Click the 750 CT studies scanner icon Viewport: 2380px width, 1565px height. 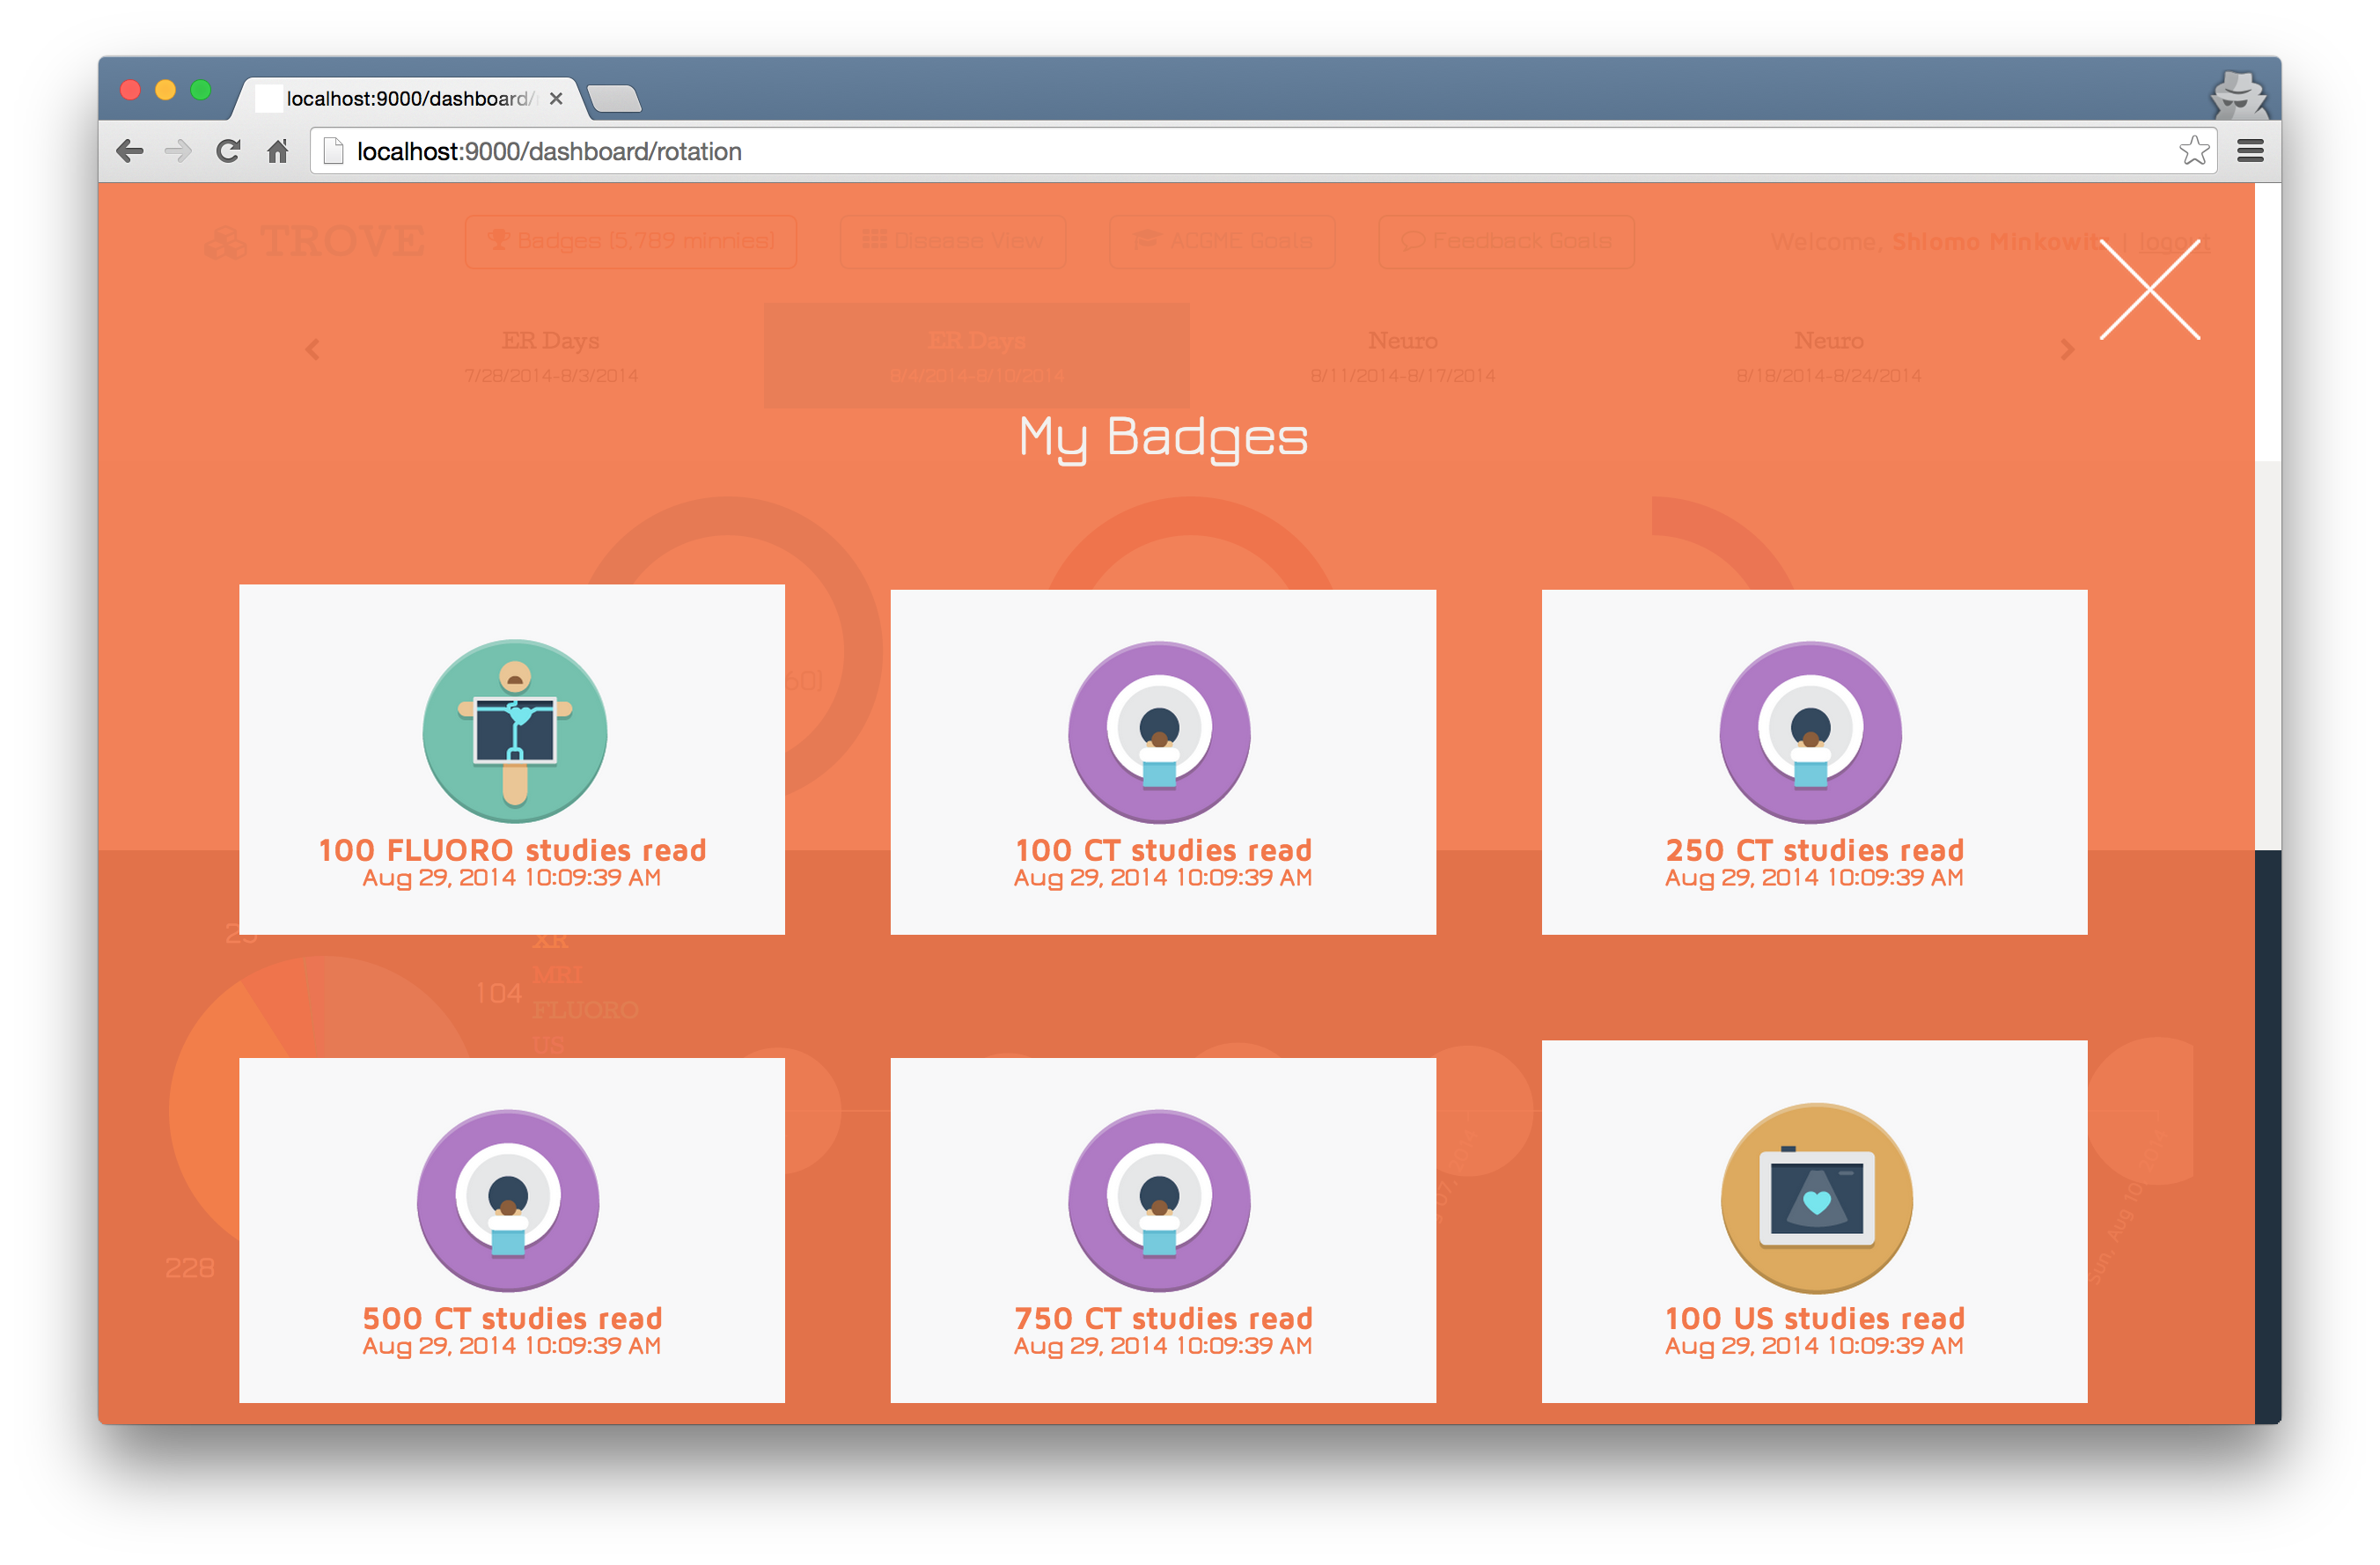click(1159, 1199)
